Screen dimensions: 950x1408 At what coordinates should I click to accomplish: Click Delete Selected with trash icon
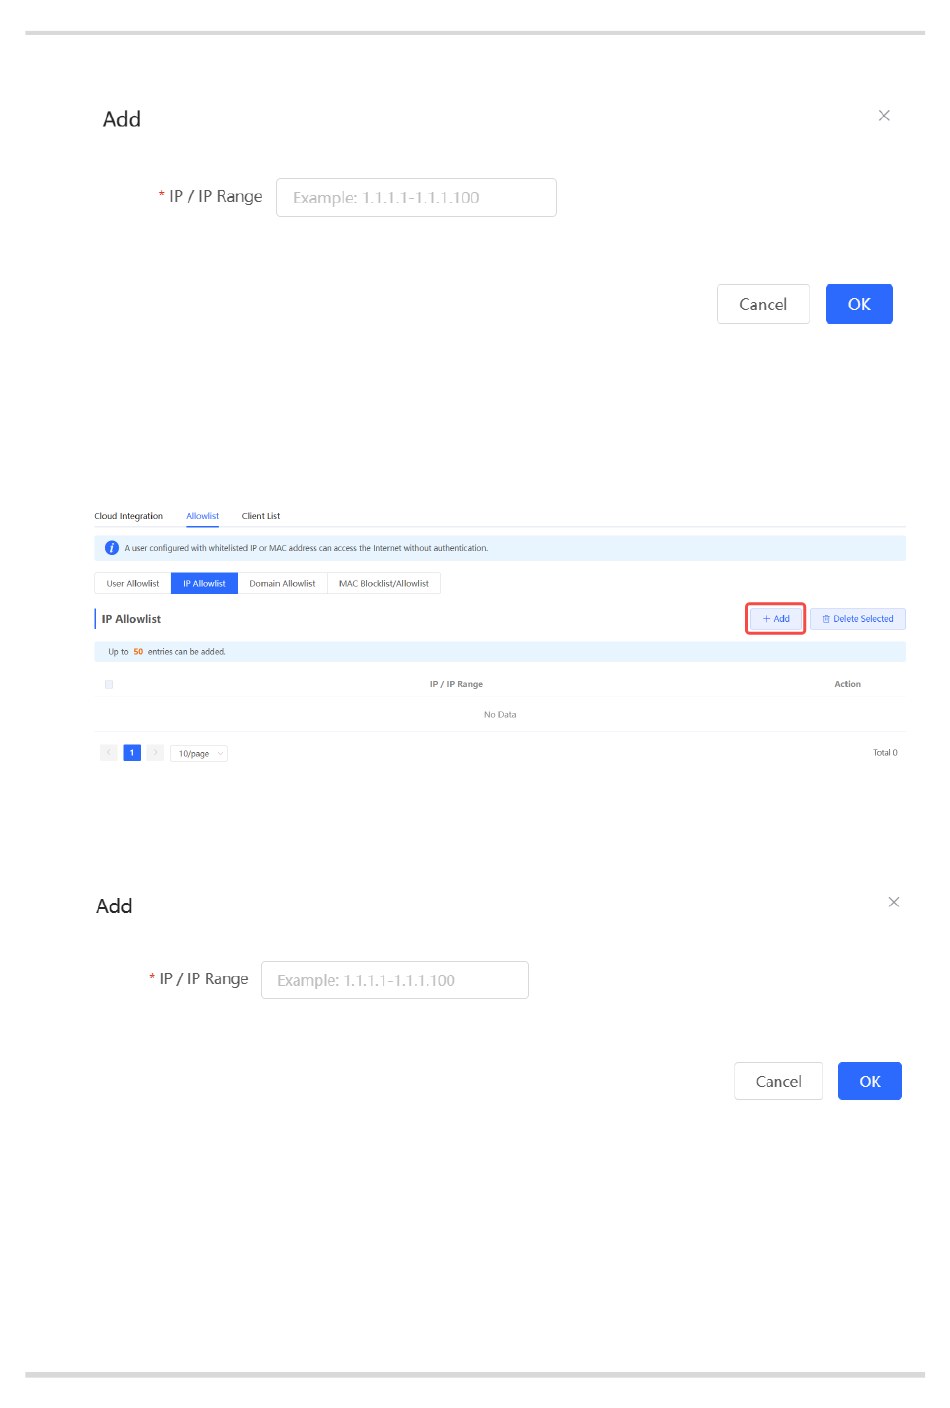coord(858,619)
